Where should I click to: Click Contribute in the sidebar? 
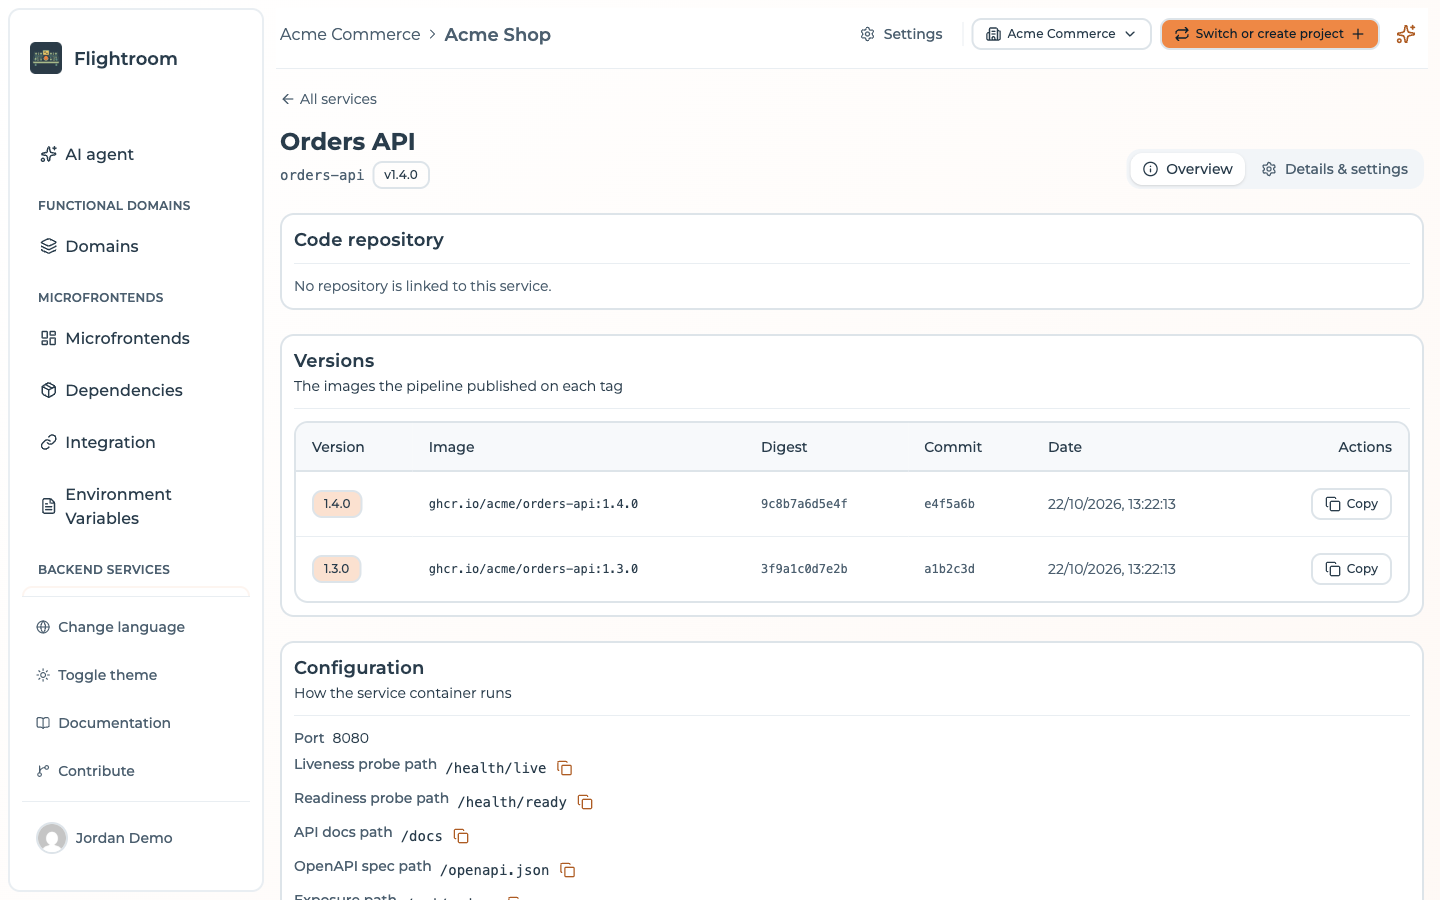pos(85,771)
